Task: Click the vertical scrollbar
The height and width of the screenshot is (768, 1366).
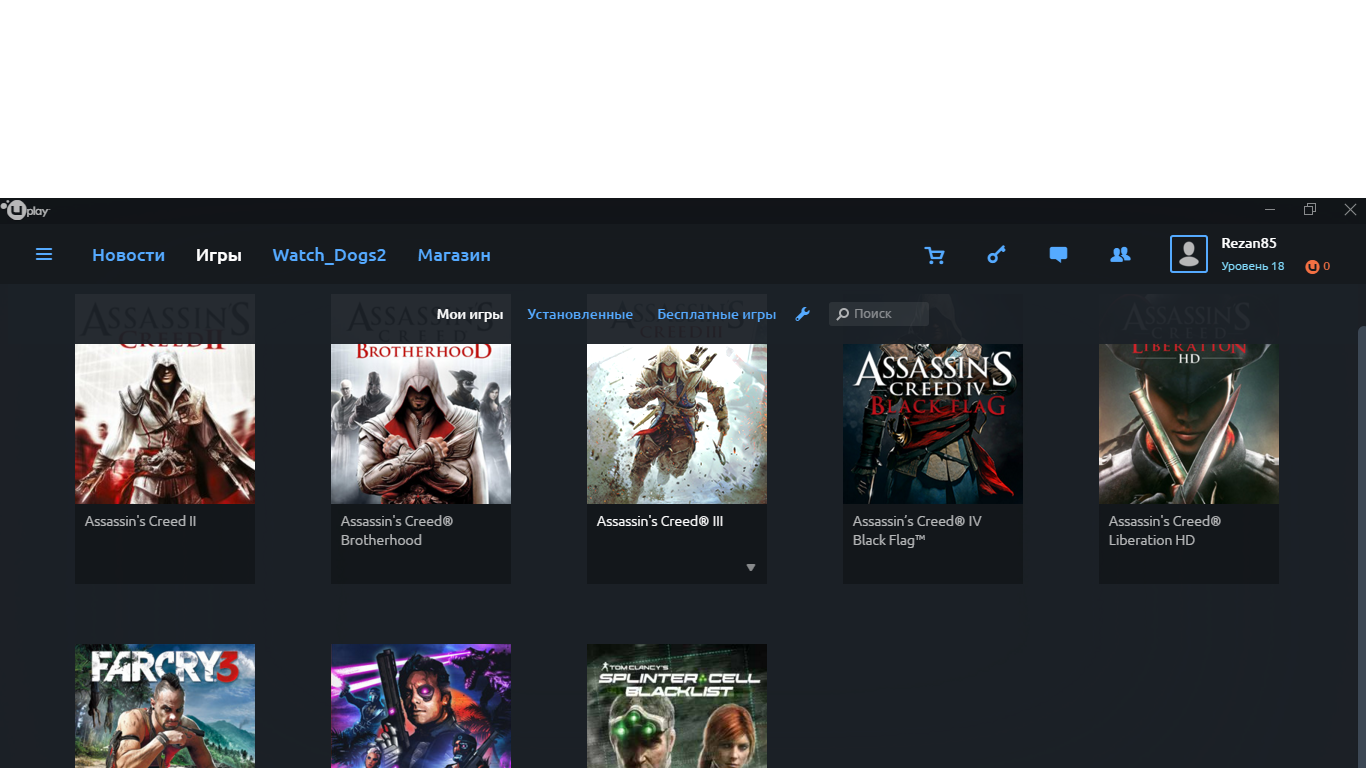Action: pos(1361,545)
